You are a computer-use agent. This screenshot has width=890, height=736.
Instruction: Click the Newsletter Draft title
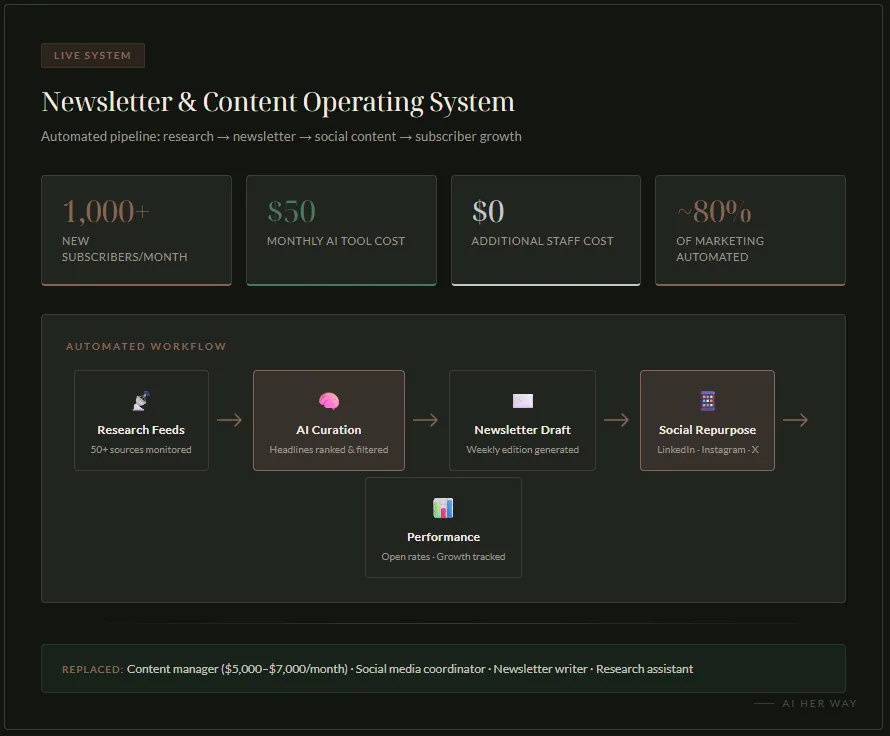pyautogui.click(x=523, y=430)
